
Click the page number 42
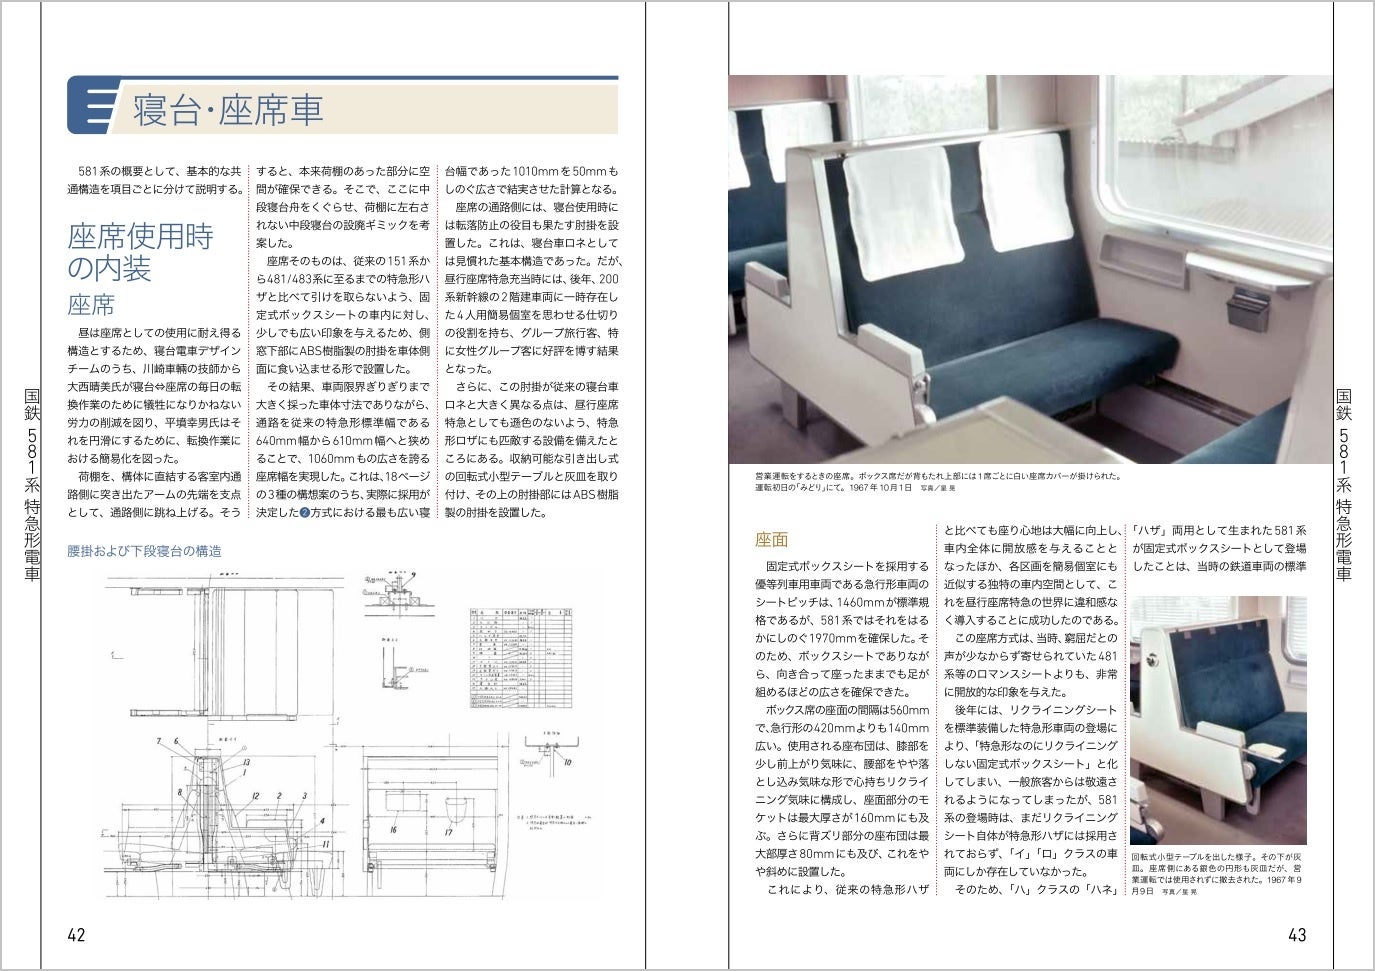[76, 935]
